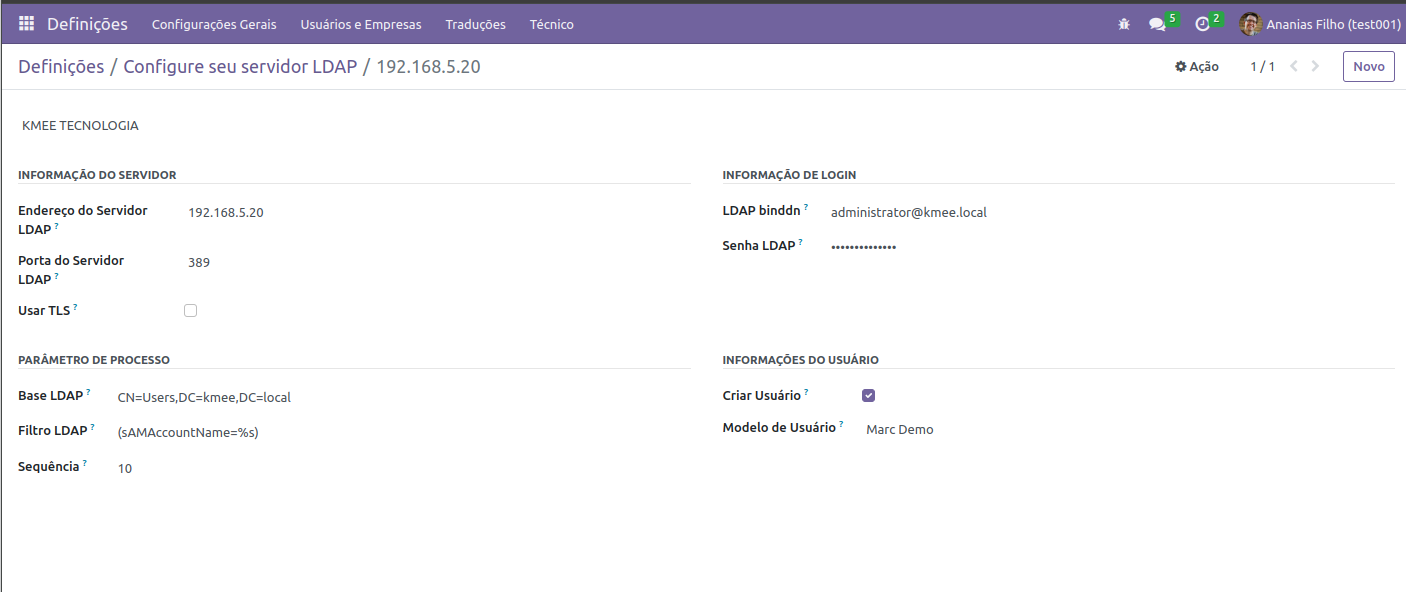The image size is (1406, 592).
Task: Open Usuários e Empresas menu
Action: 361,24
